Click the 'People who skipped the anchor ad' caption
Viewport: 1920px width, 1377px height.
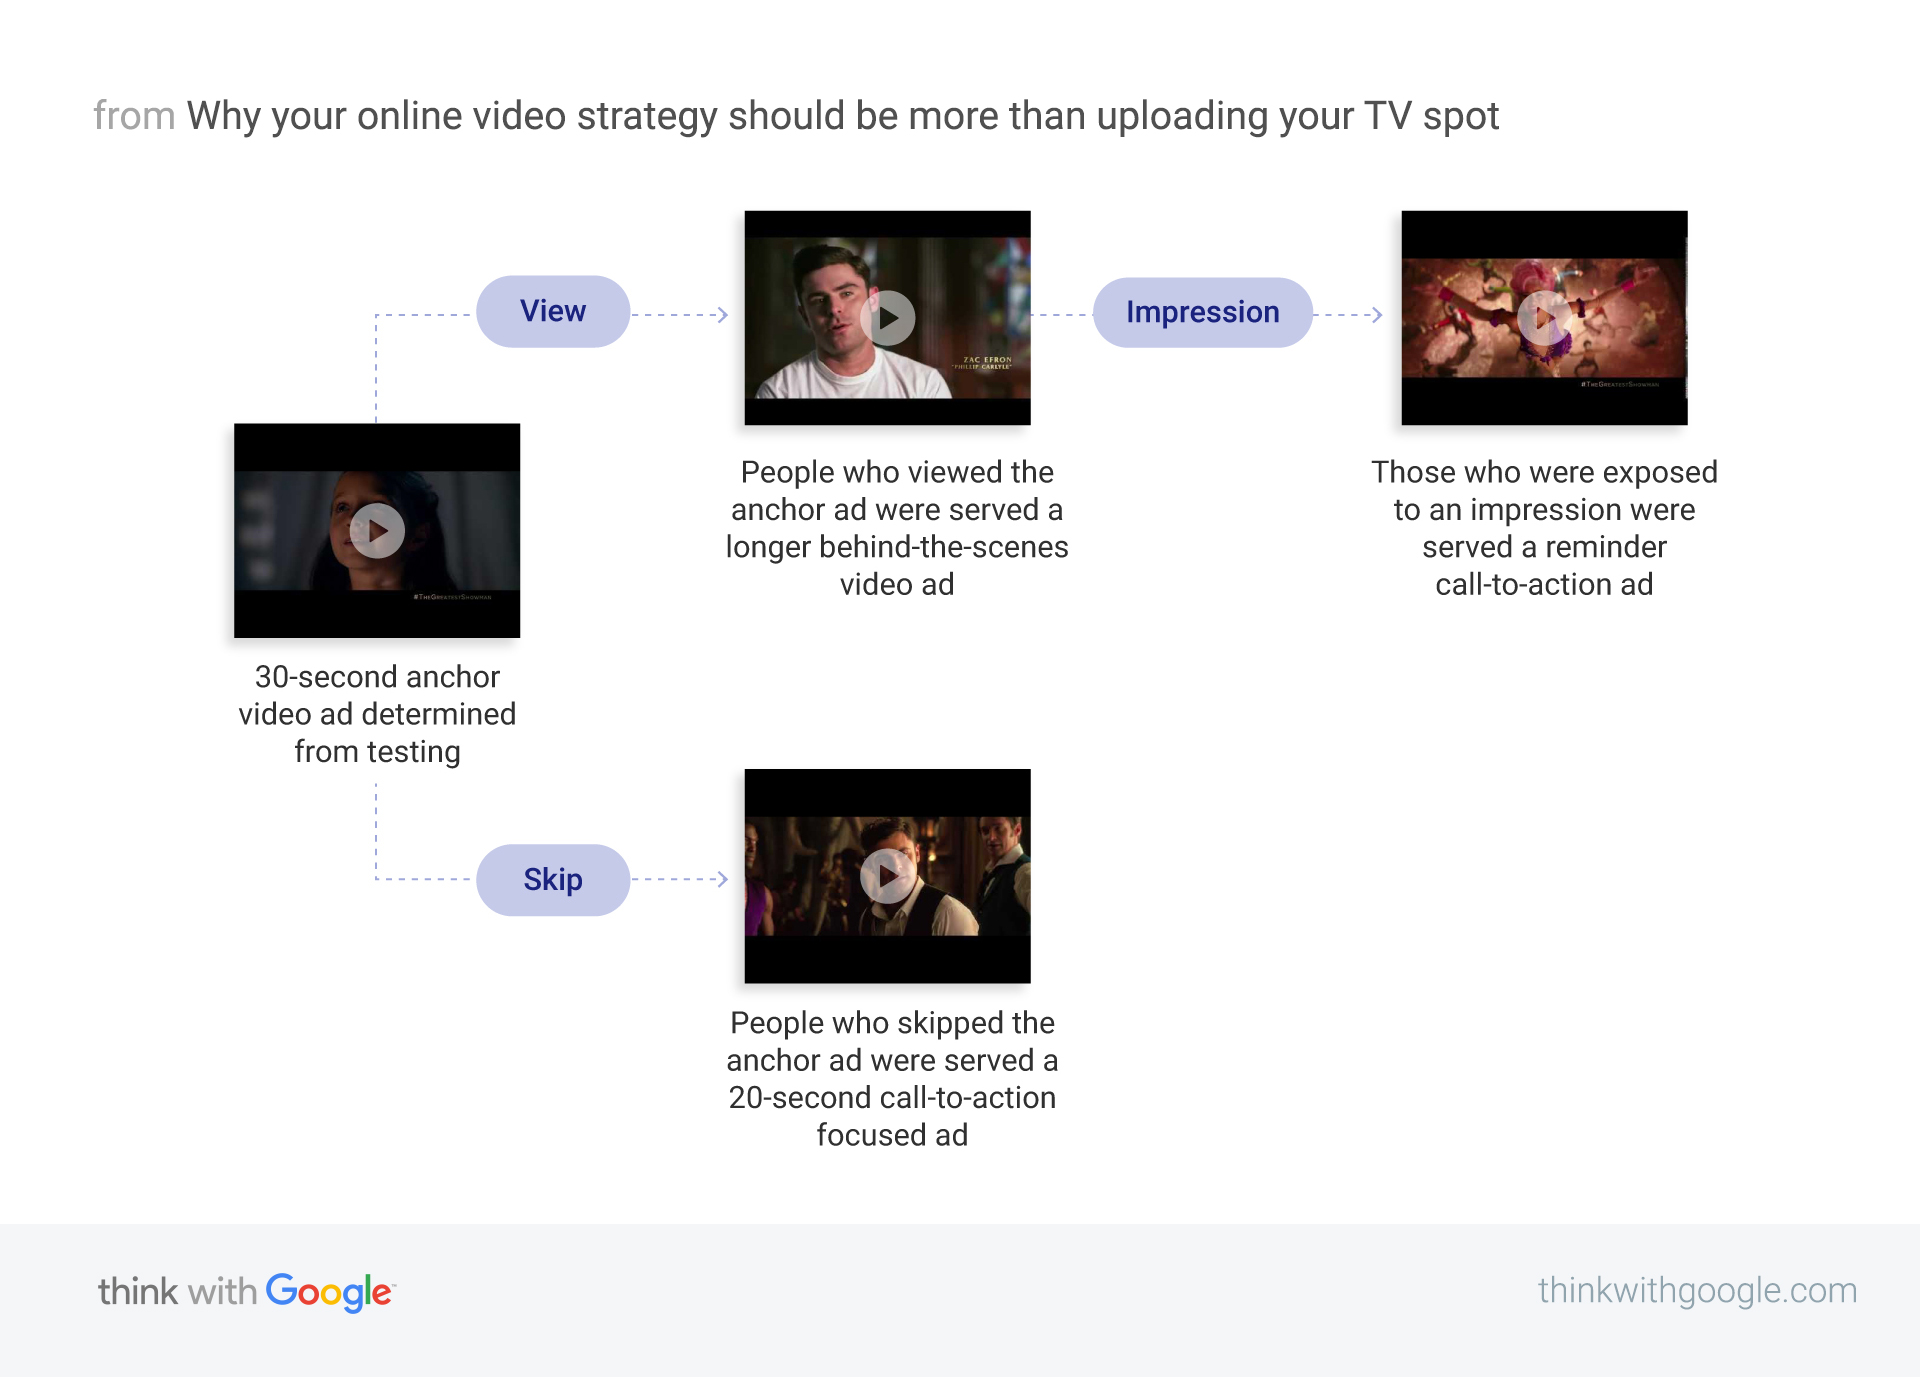coord(892,1079)
